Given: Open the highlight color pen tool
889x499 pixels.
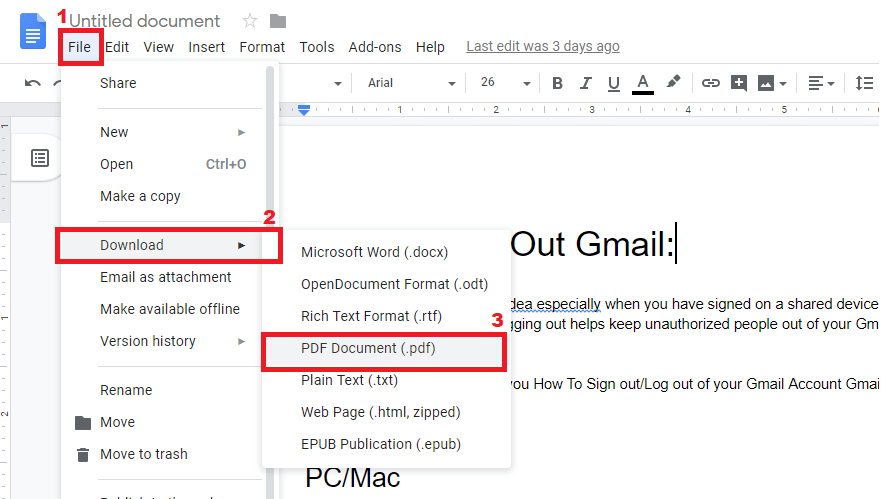Looking at the screenshot, I should click(673, 82).
